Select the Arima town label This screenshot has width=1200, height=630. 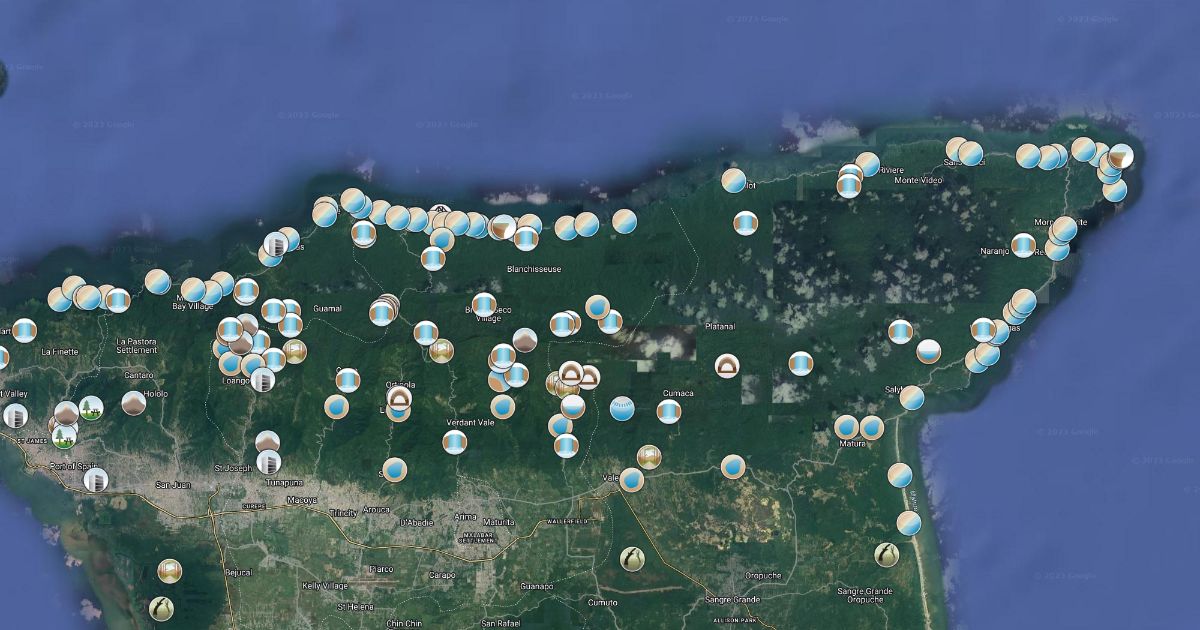pos(465,516)
